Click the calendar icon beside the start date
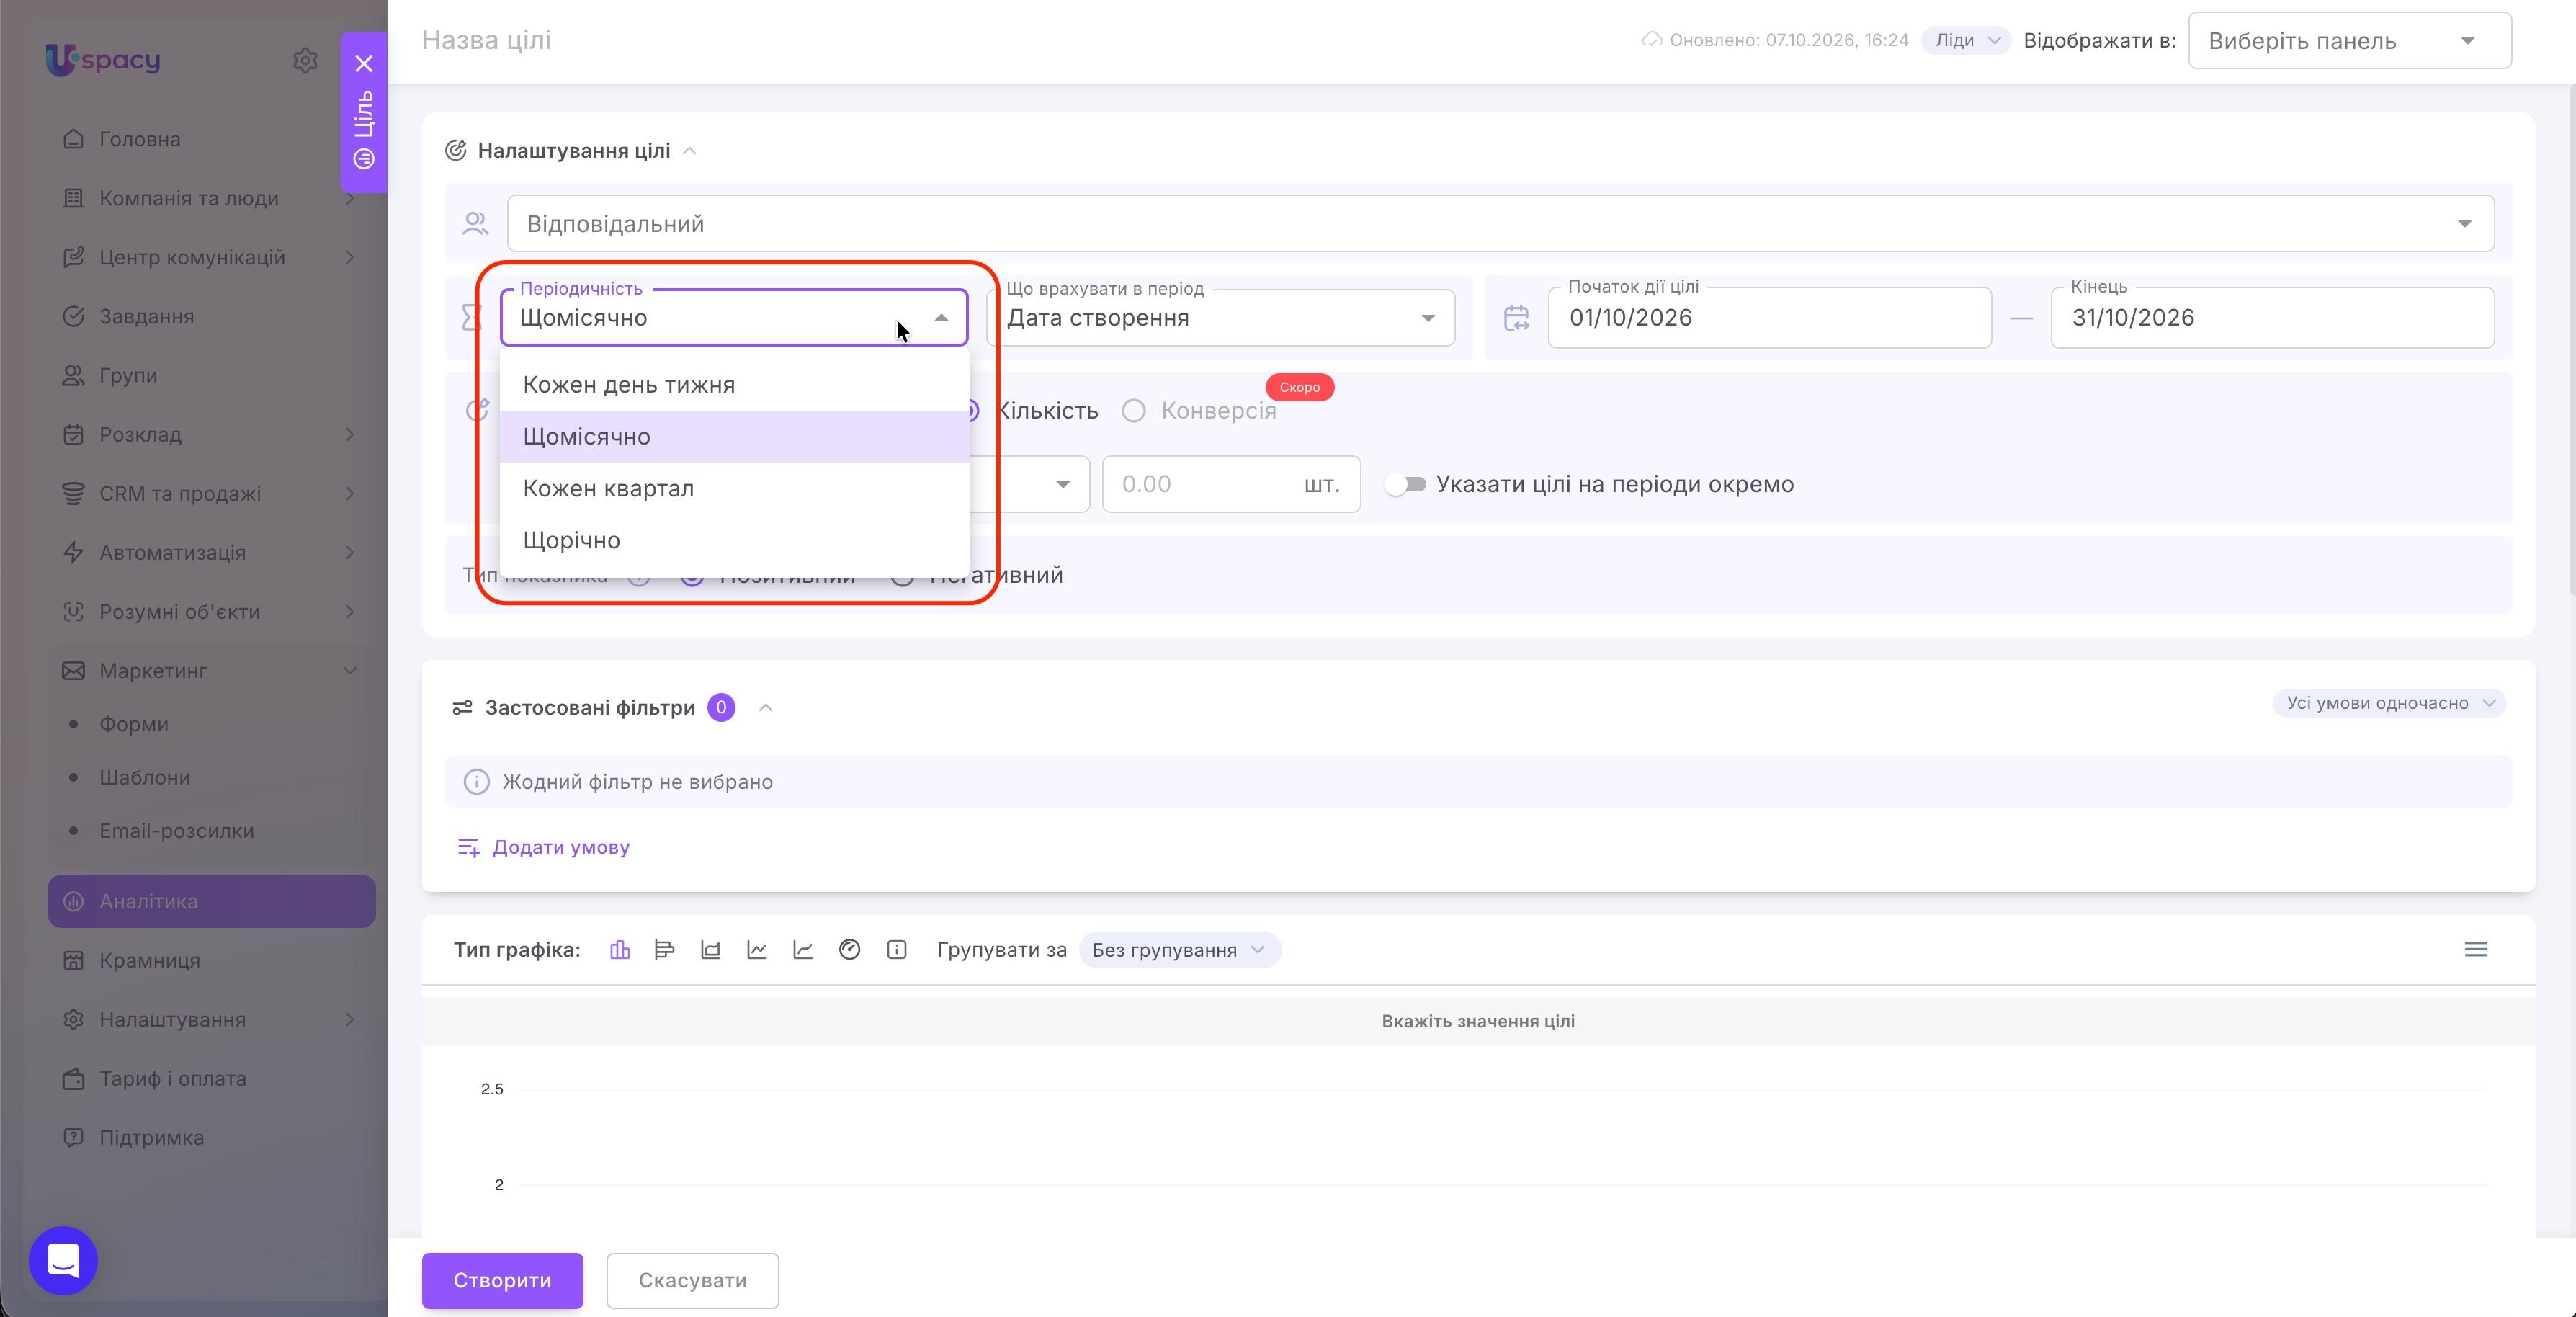The image size is (2576, 1317). point(1516,318)
